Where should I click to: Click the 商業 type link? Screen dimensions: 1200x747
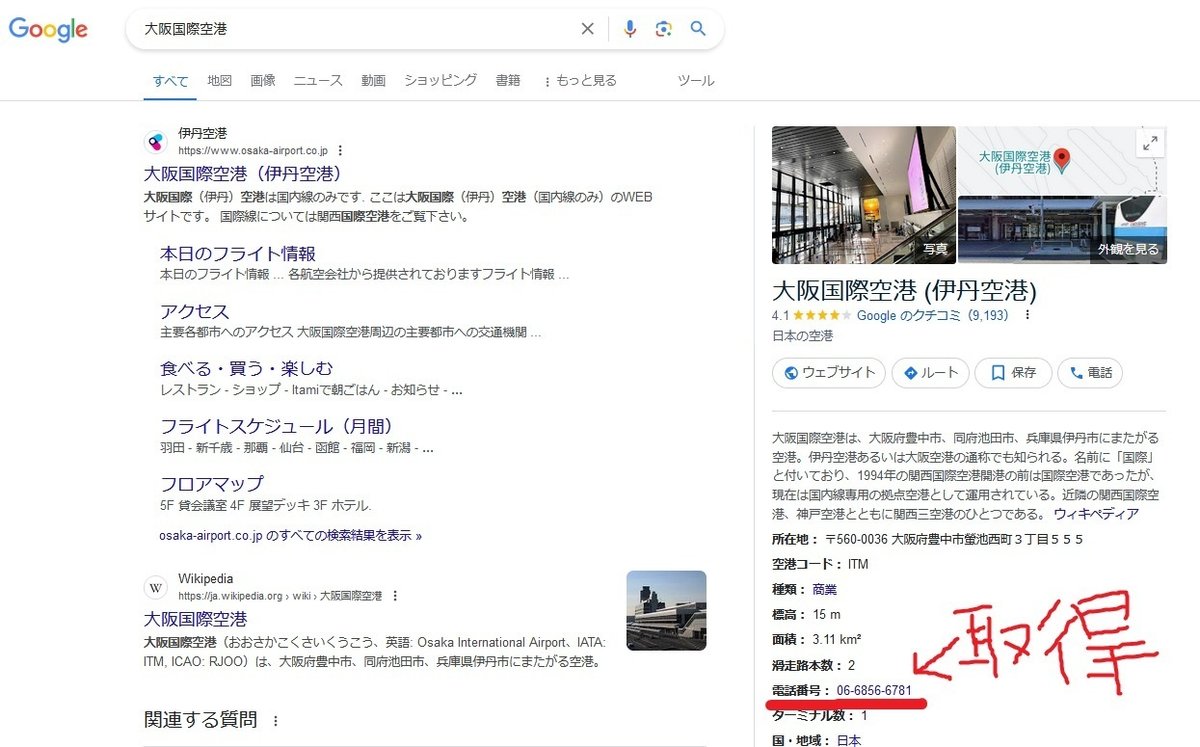point(824,589)
